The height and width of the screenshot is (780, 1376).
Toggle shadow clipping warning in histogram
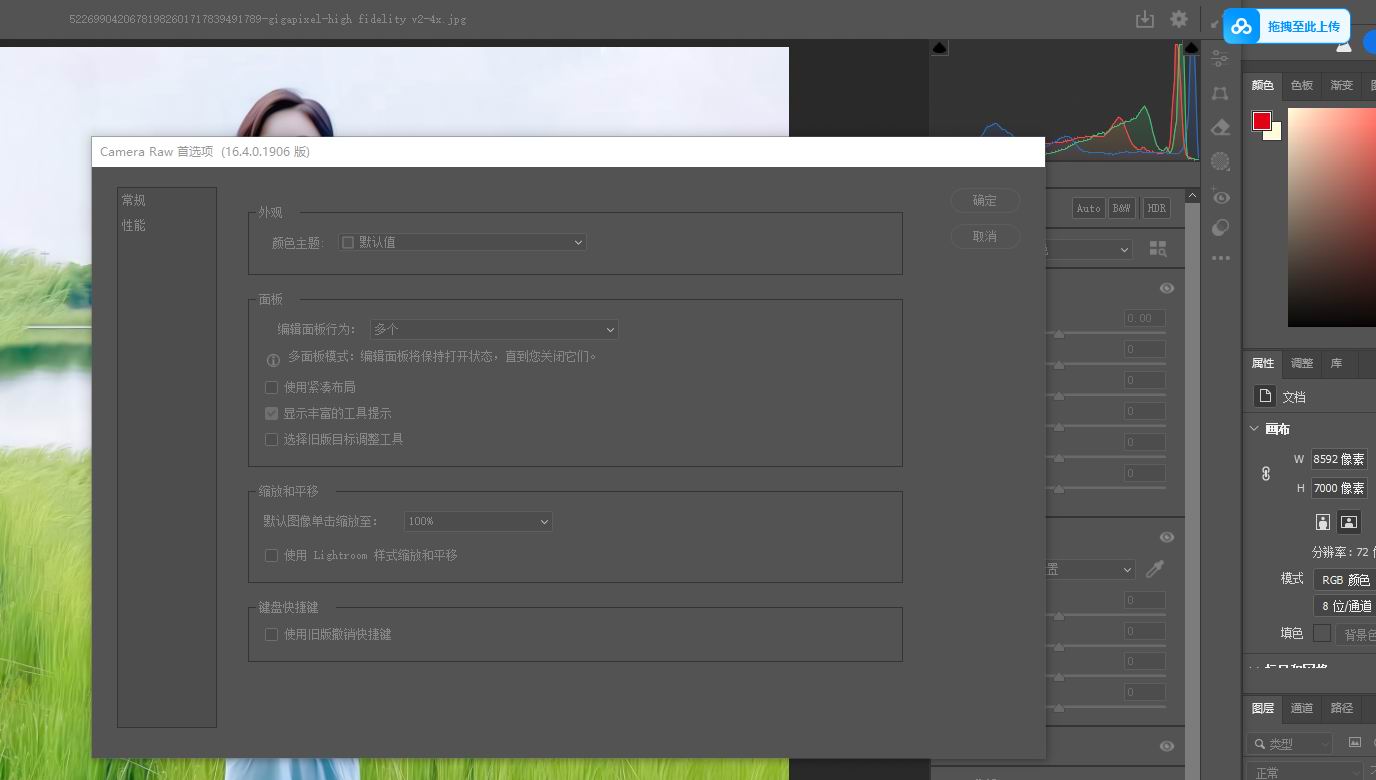pyautogui.click(x=939, y=48)
